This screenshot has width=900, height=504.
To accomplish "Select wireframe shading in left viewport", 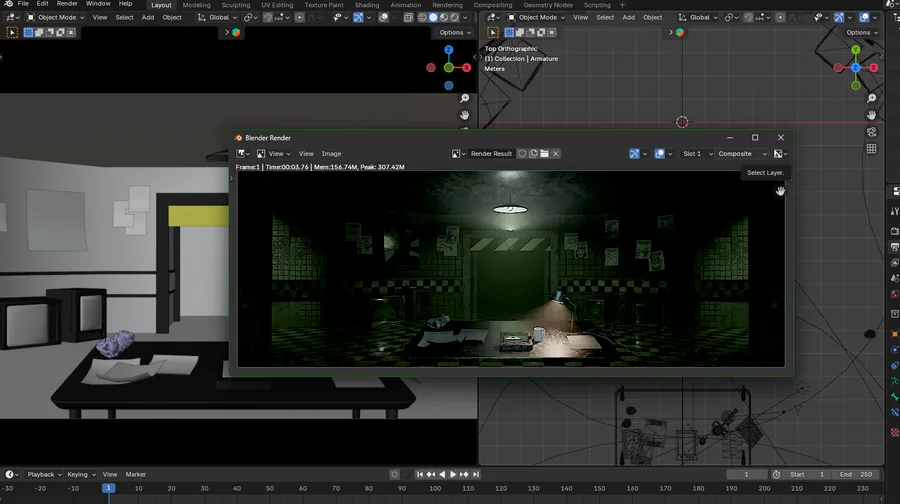I will point(422,17).
